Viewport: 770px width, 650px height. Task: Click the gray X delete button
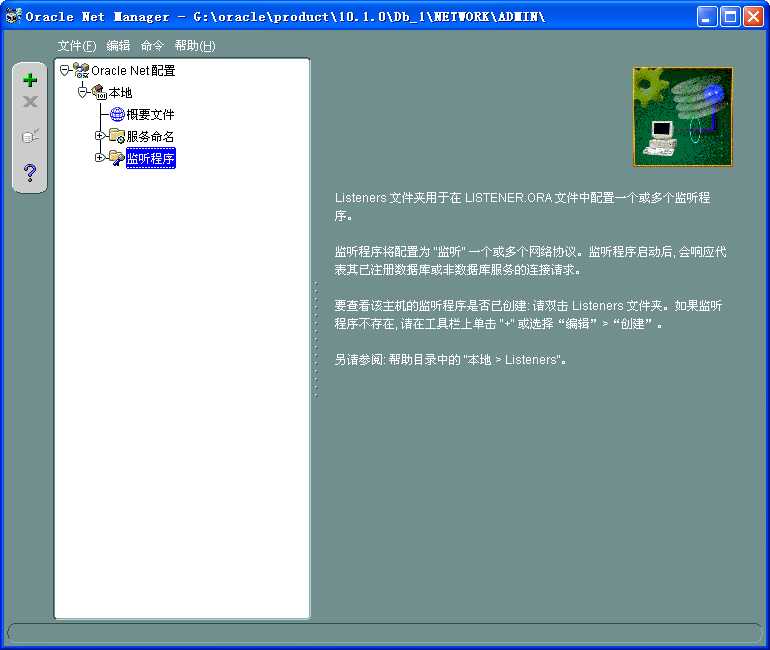click(30, 102)
